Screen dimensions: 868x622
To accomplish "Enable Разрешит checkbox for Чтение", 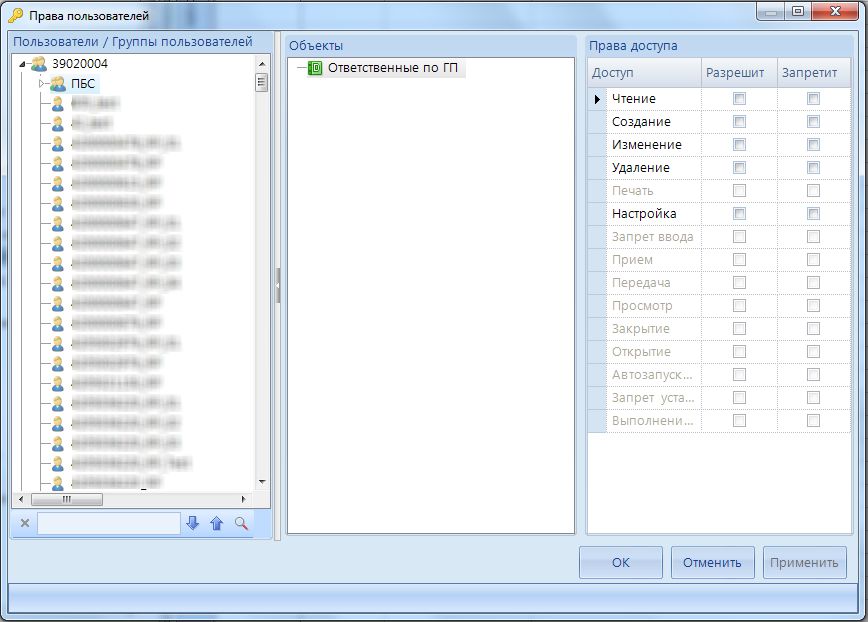I will (739, 98).
